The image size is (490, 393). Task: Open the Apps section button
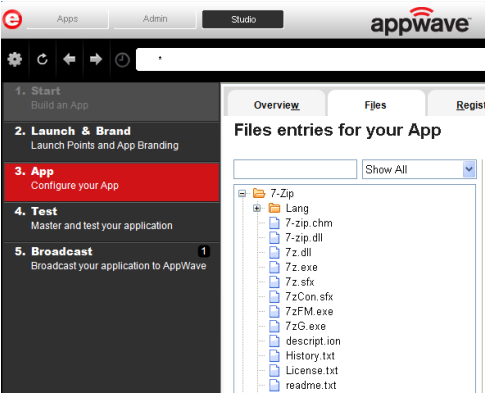click(x=68, y=19)
